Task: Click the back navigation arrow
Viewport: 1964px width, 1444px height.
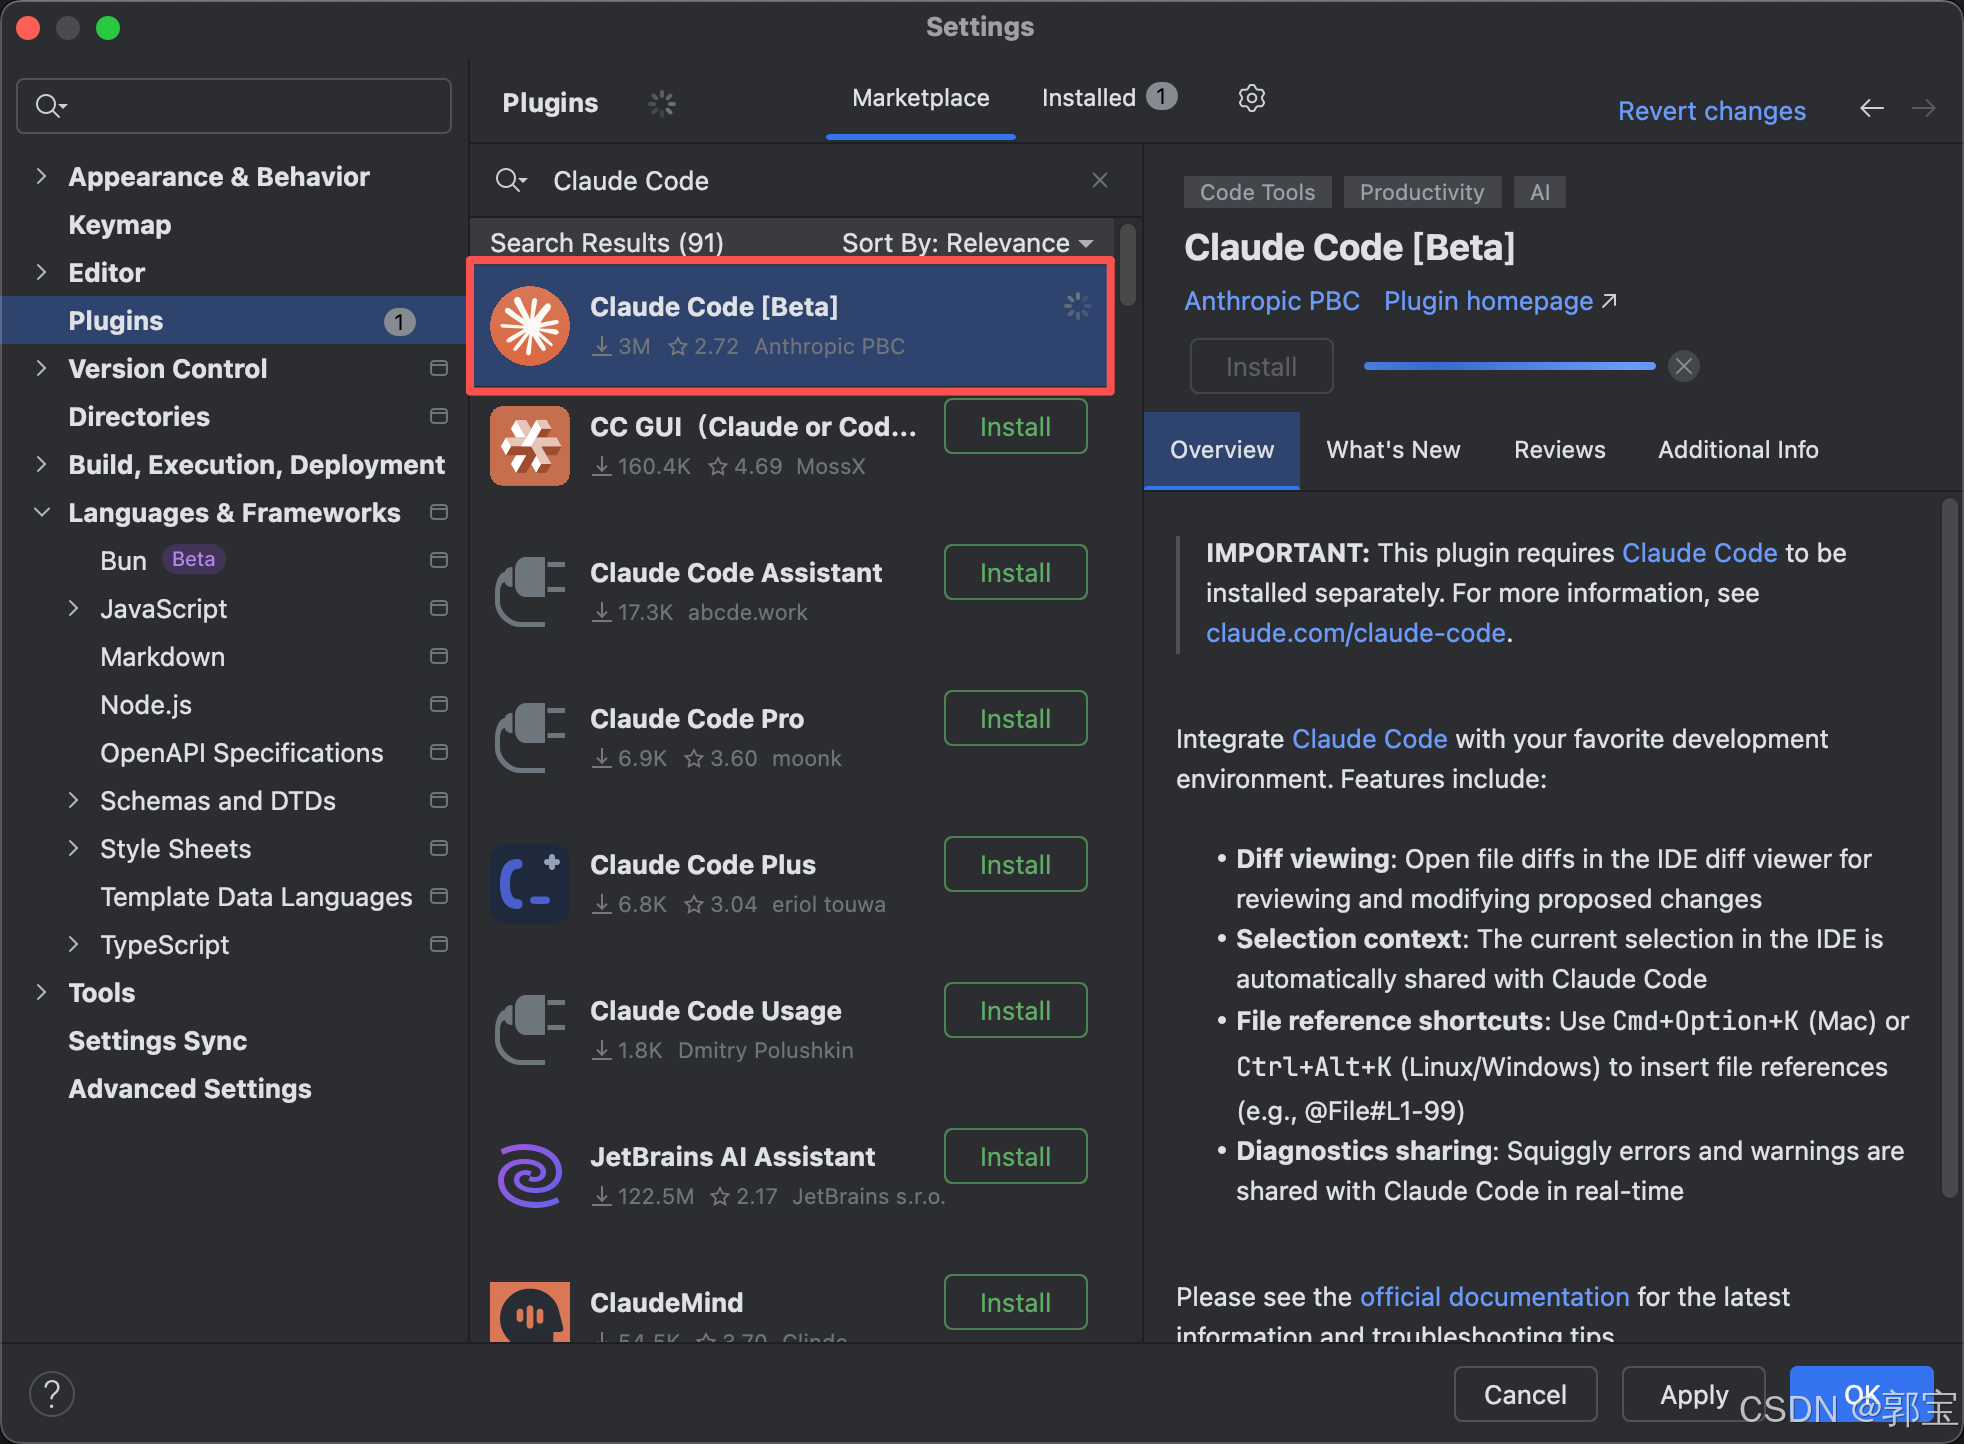Action: click(1871, 108)
